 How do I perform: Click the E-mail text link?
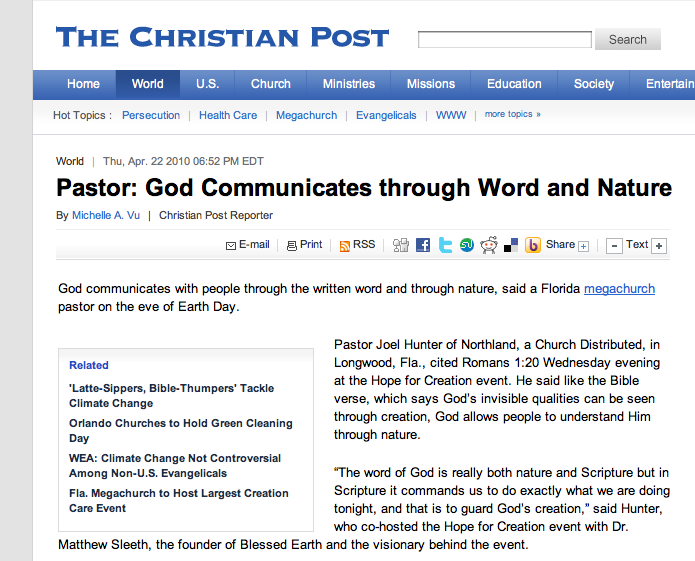[x=254, y=245]
